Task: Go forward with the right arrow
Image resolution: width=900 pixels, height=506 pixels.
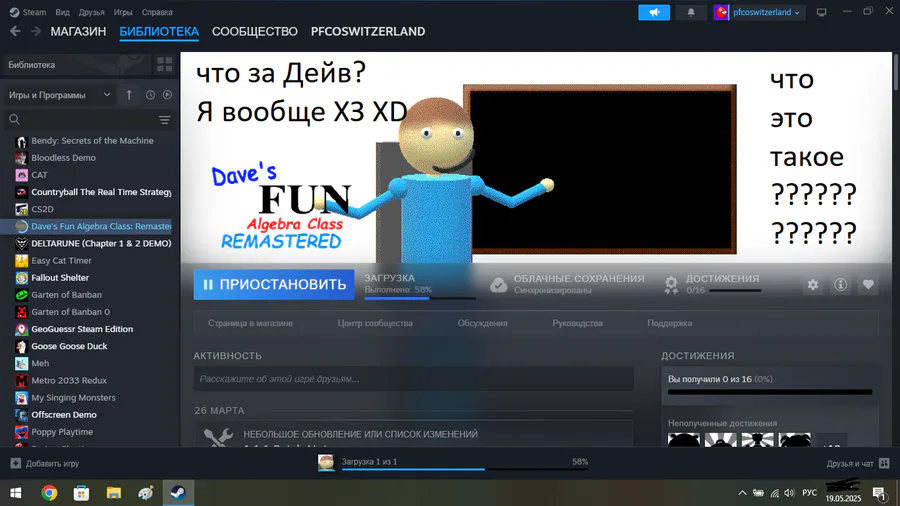Action: [x=36, y=32]
